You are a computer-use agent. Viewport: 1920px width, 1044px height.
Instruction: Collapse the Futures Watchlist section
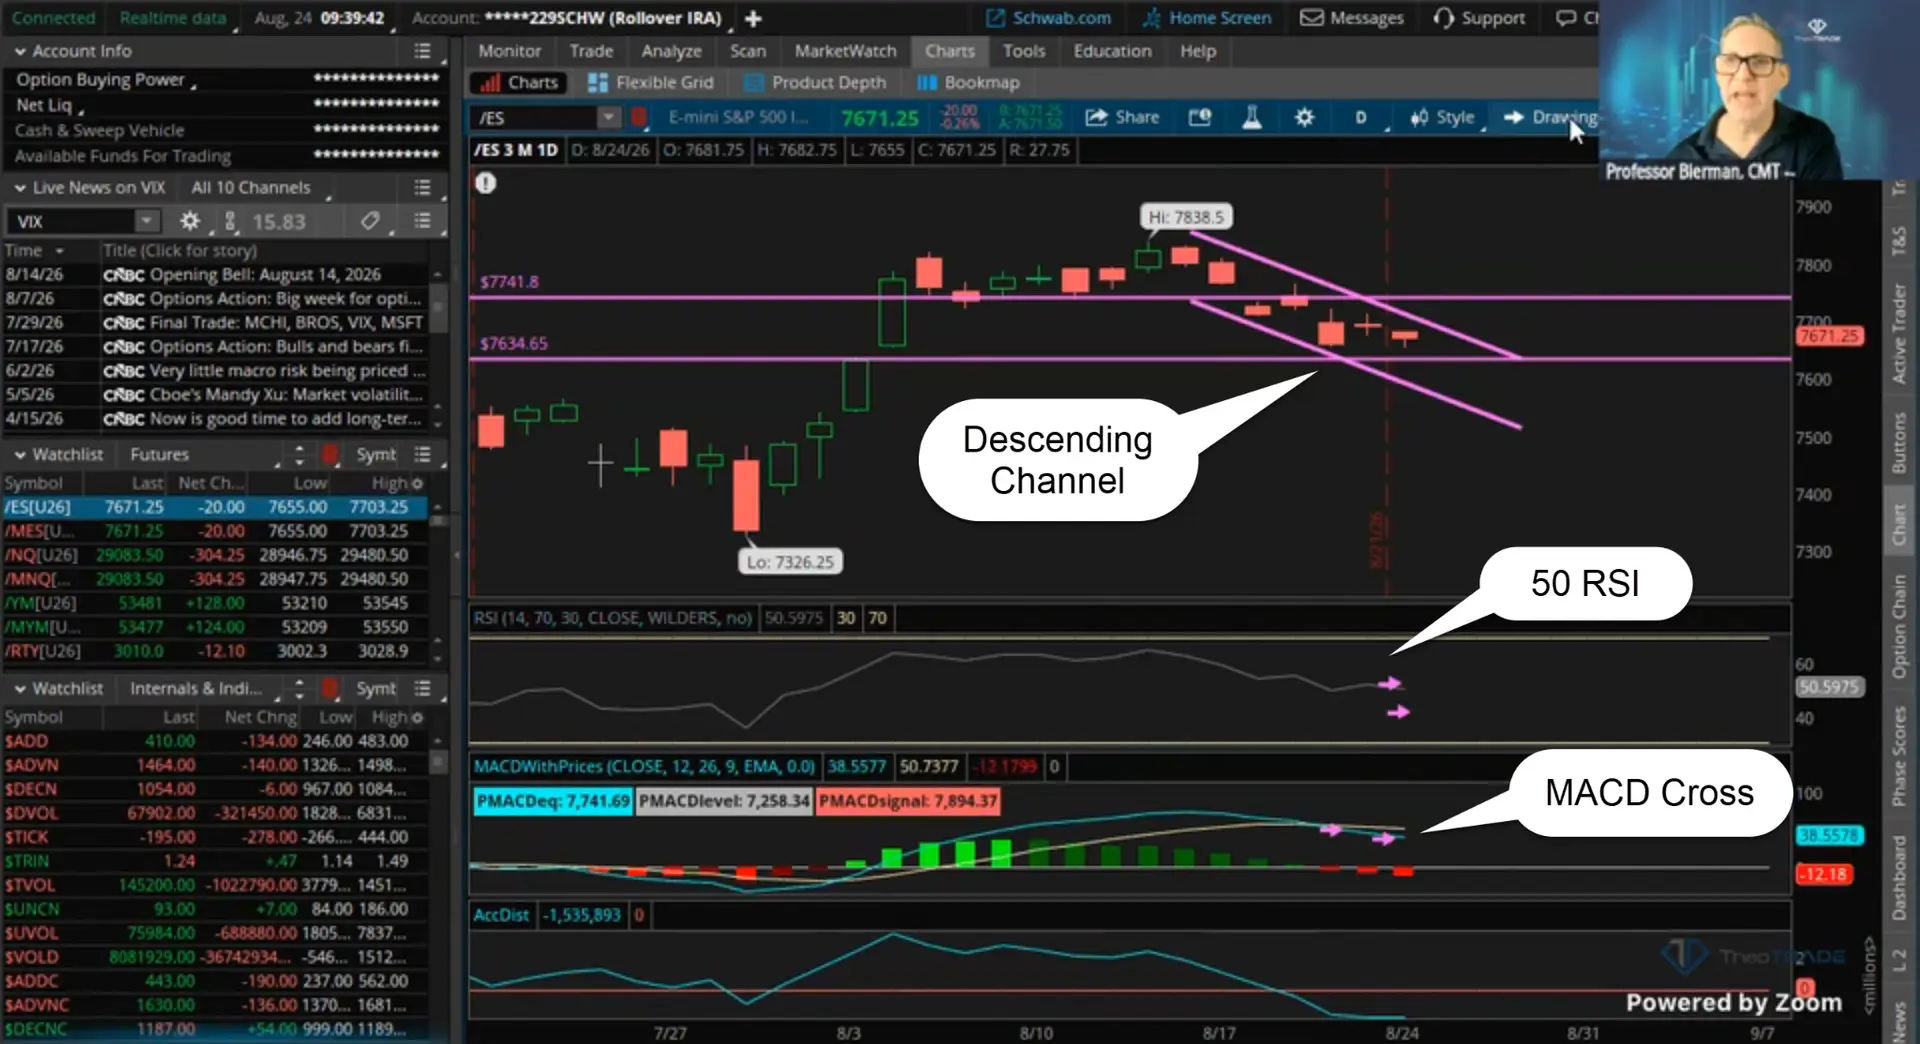coord(20,455)
